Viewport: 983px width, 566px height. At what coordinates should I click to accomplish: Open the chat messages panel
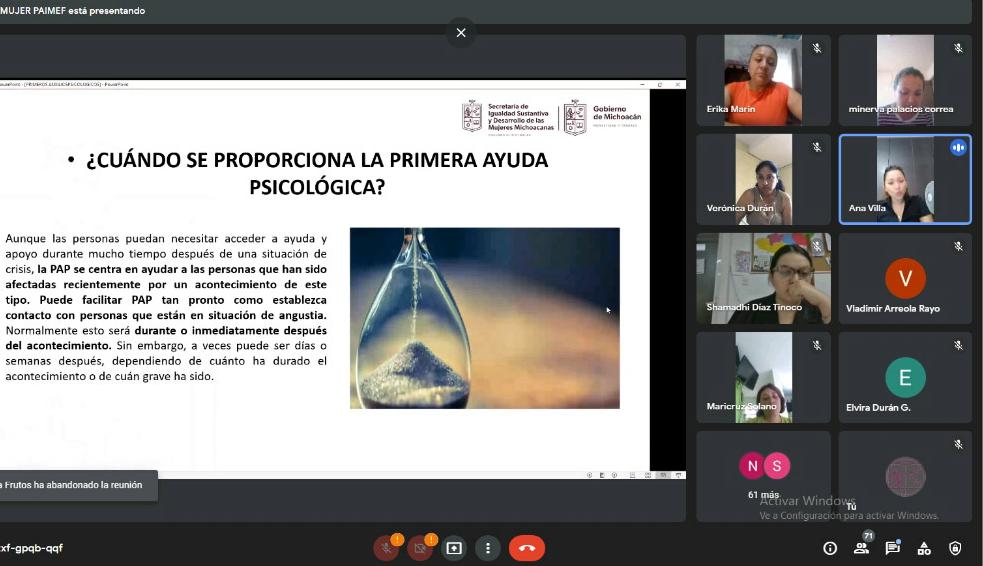click(x=892, y=548)
